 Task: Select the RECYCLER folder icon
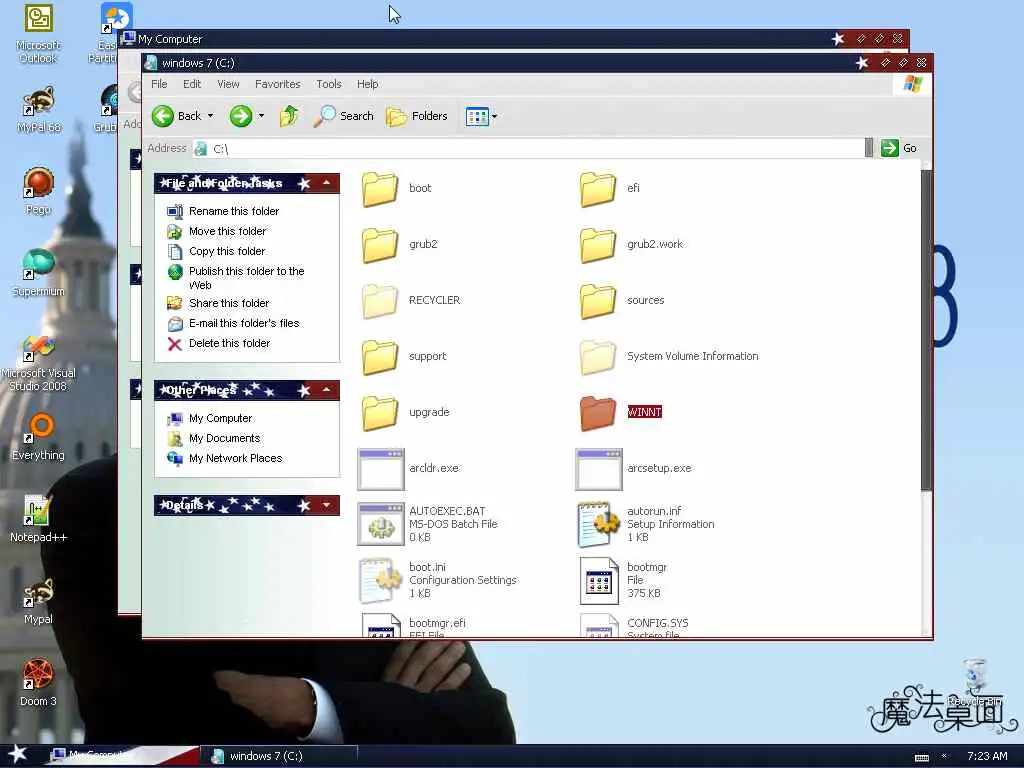(x=380, y=301)
